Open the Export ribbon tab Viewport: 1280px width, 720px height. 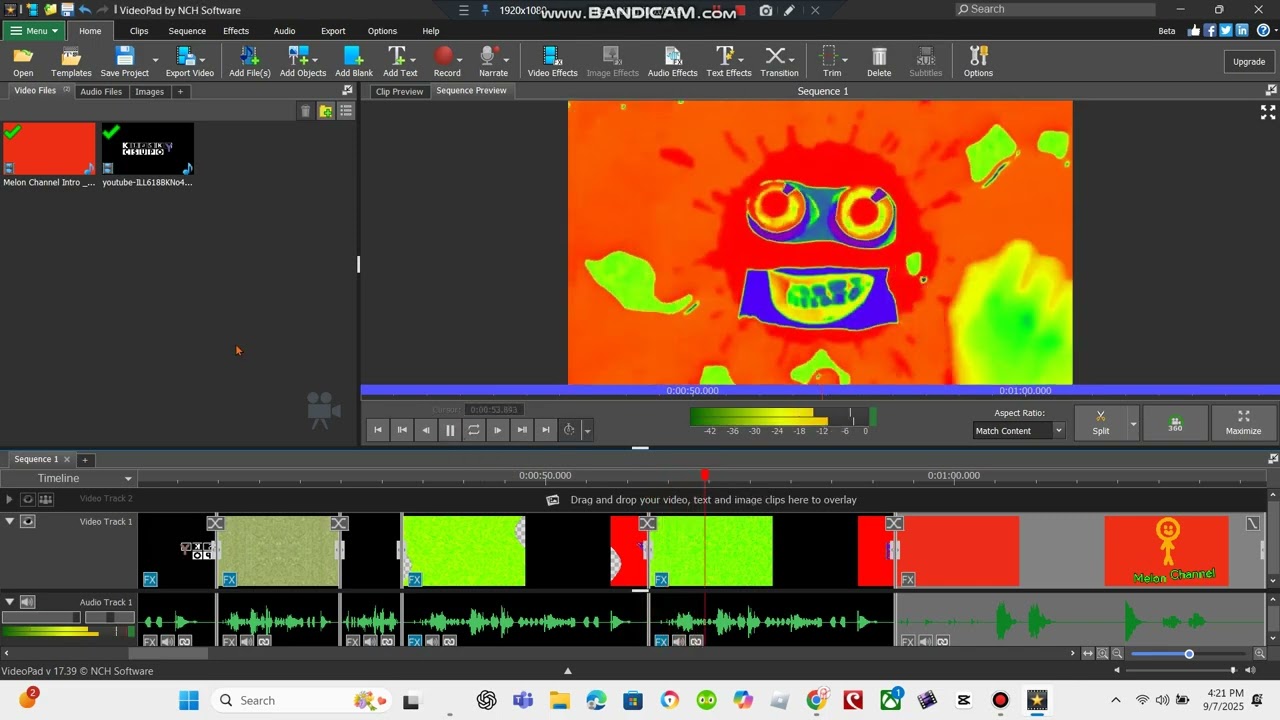pyautogui.click(x=333, y=31)
